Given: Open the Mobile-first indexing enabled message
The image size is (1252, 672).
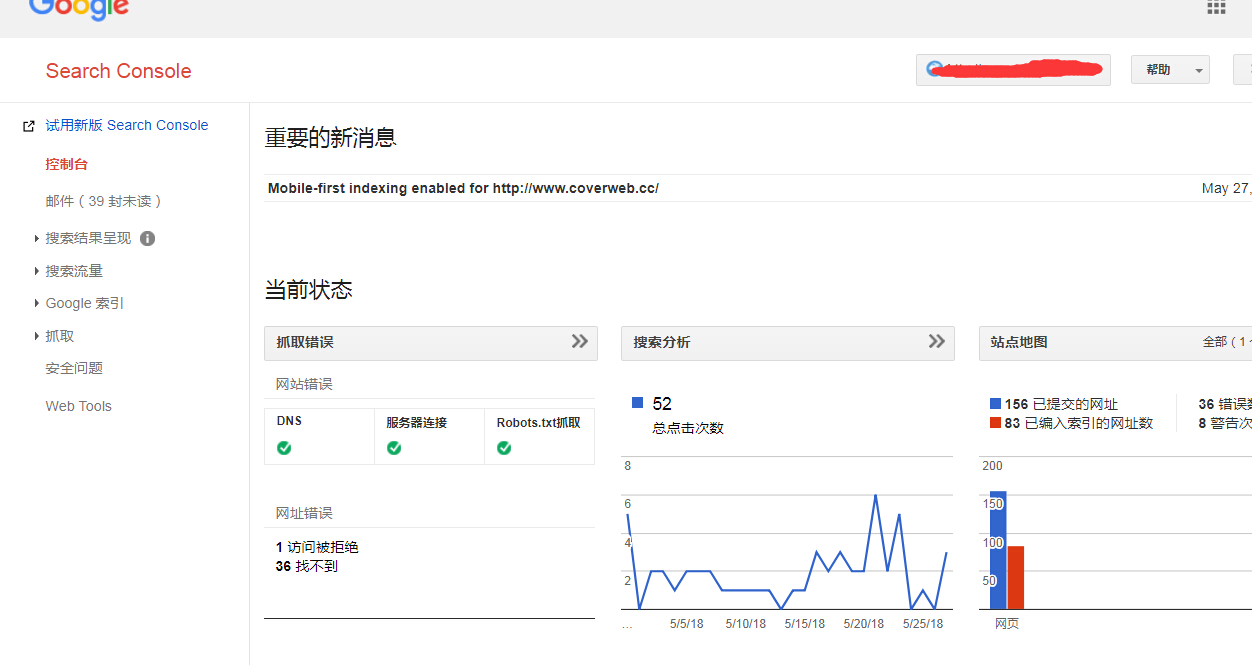Looking at the screenshot, I should (x=463, y=188).
